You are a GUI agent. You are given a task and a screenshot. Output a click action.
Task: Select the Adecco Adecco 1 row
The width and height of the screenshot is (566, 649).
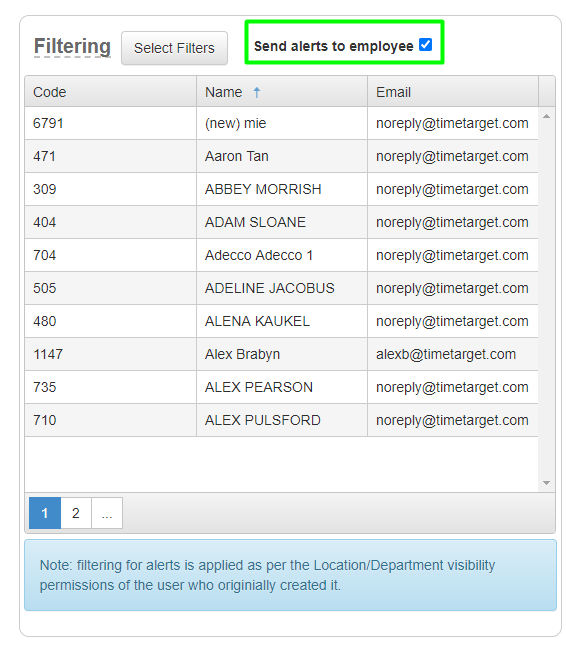click(282, 255)
